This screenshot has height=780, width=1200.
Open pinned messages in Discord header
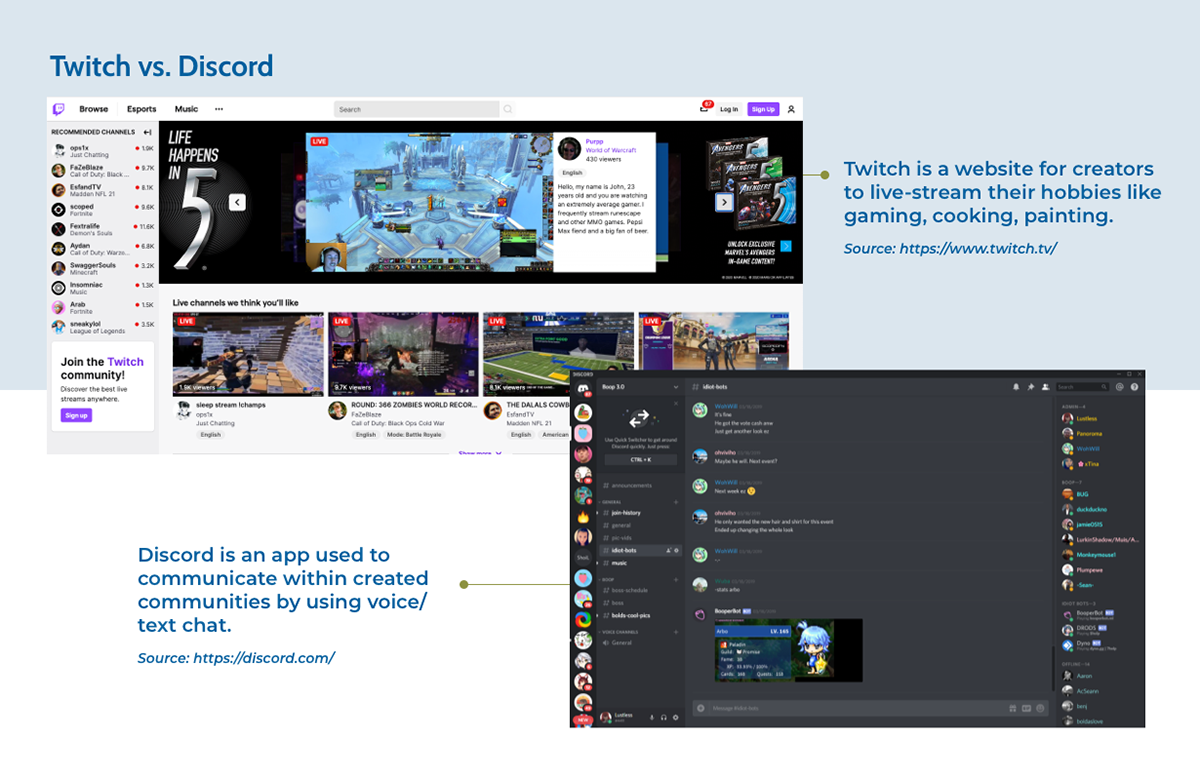tap(1031, 387)
